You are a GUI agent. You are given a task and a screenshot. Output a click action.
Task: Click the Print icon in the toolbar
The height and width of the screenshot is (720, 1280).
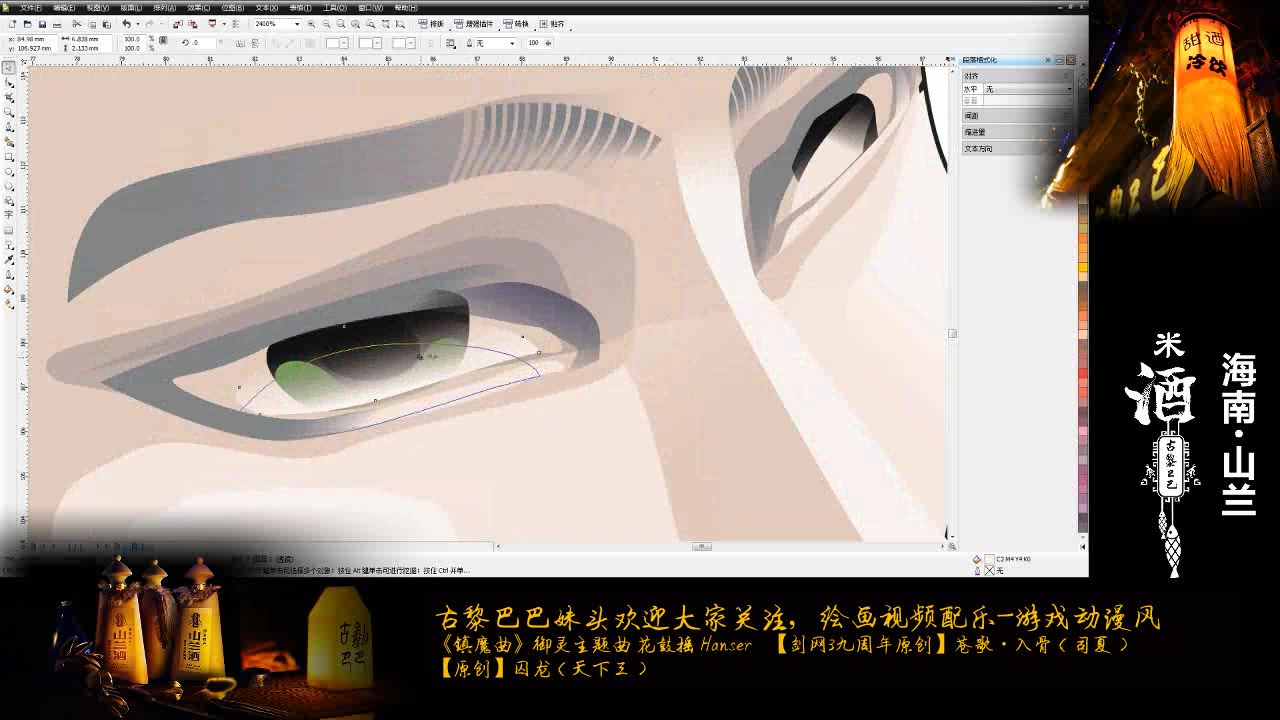pyautogui.click(x=57, y=24)
